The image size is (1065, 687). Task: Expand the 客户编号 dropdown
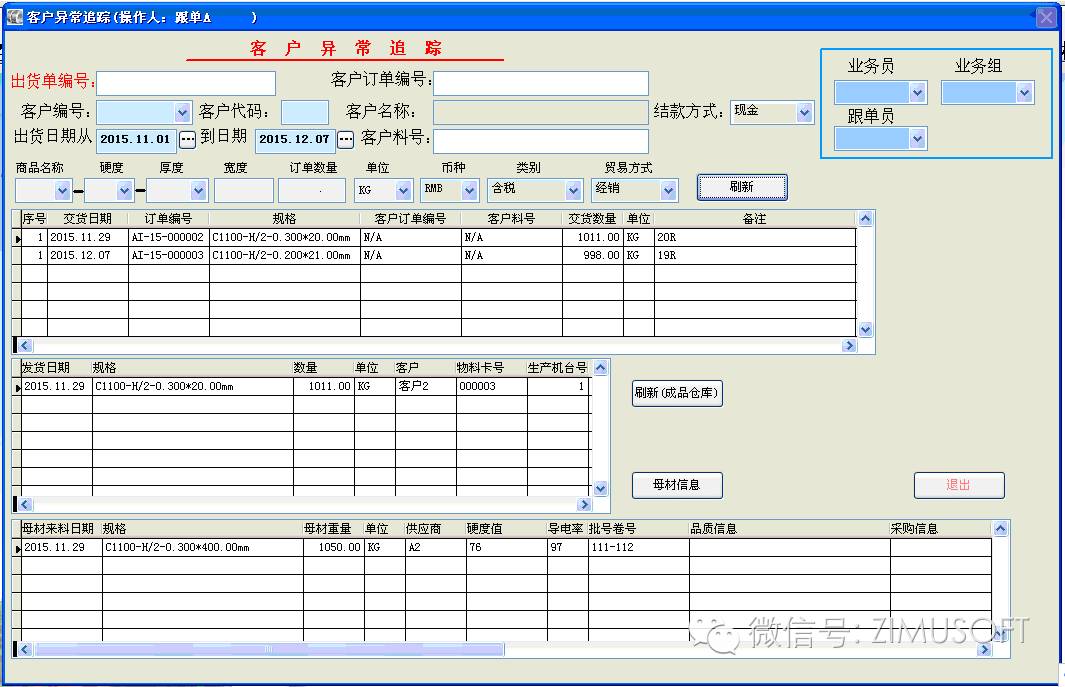pos(182,112)
